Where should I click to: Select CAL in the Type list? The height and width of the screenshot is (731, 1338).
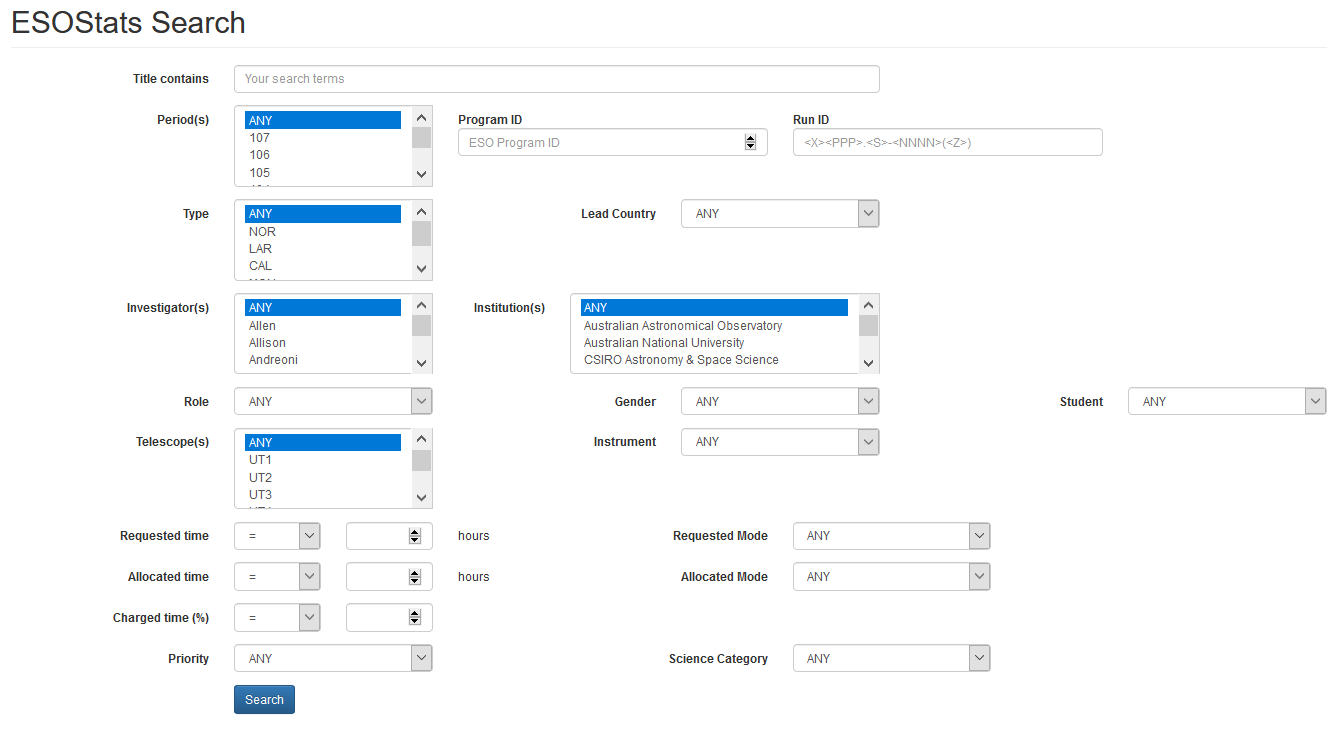coord(323,265)
